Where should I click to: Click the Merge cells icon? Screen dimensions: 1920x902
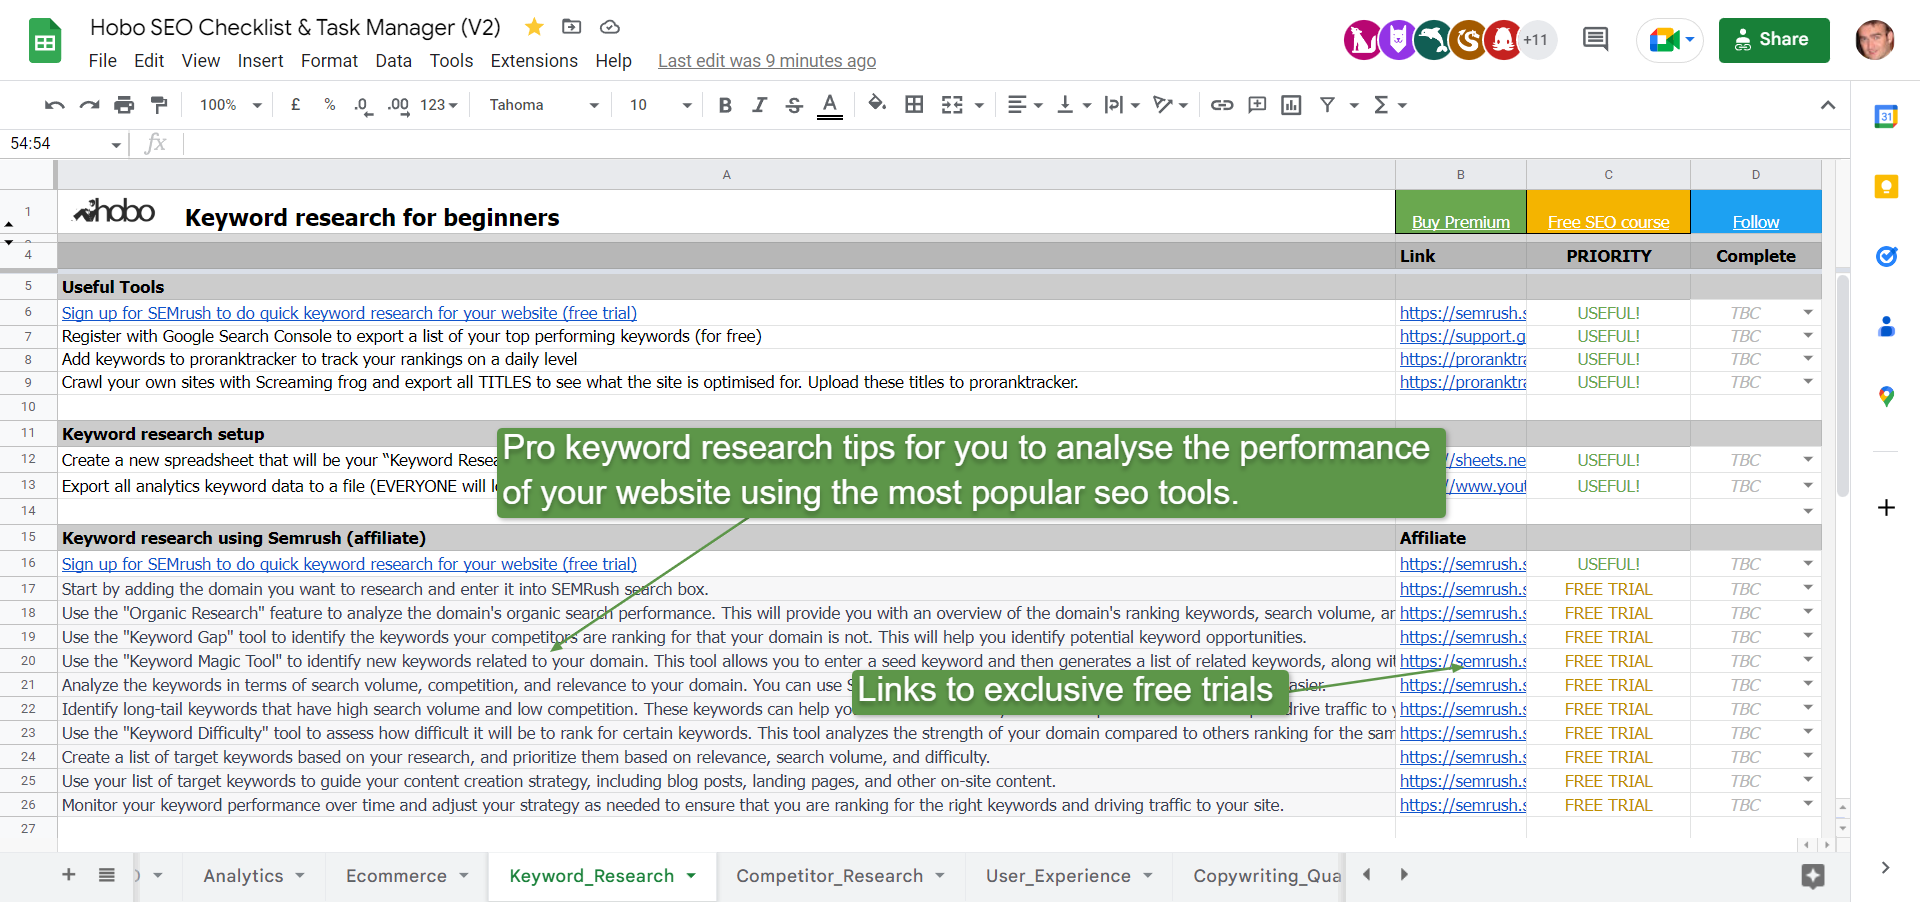click(952, 105)
